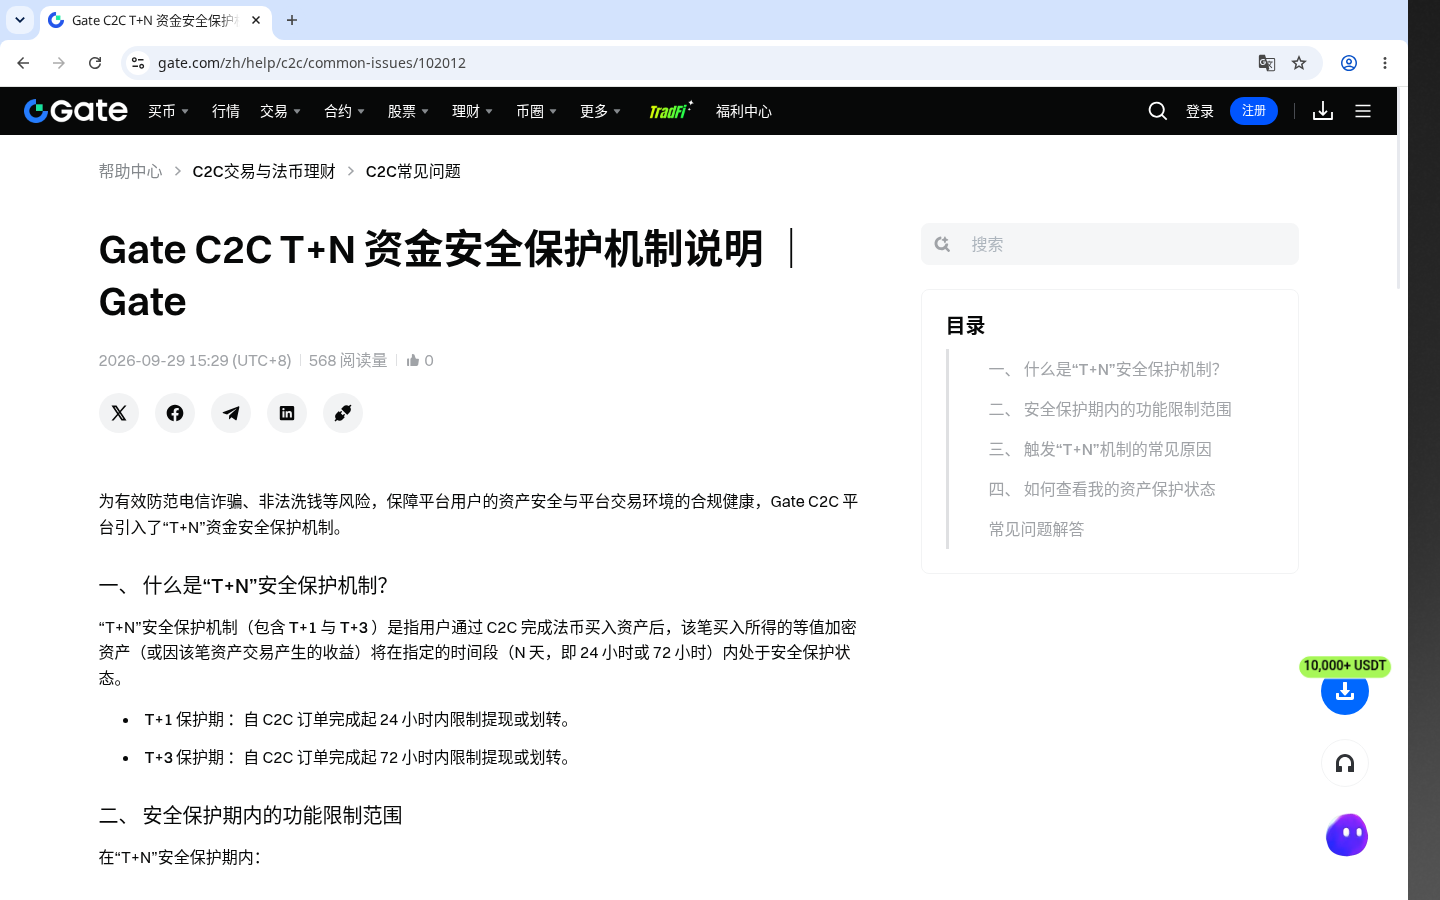Expand the 买币 dropdown menu
This screenshot has width=1440, height=900.
[168, 111]
